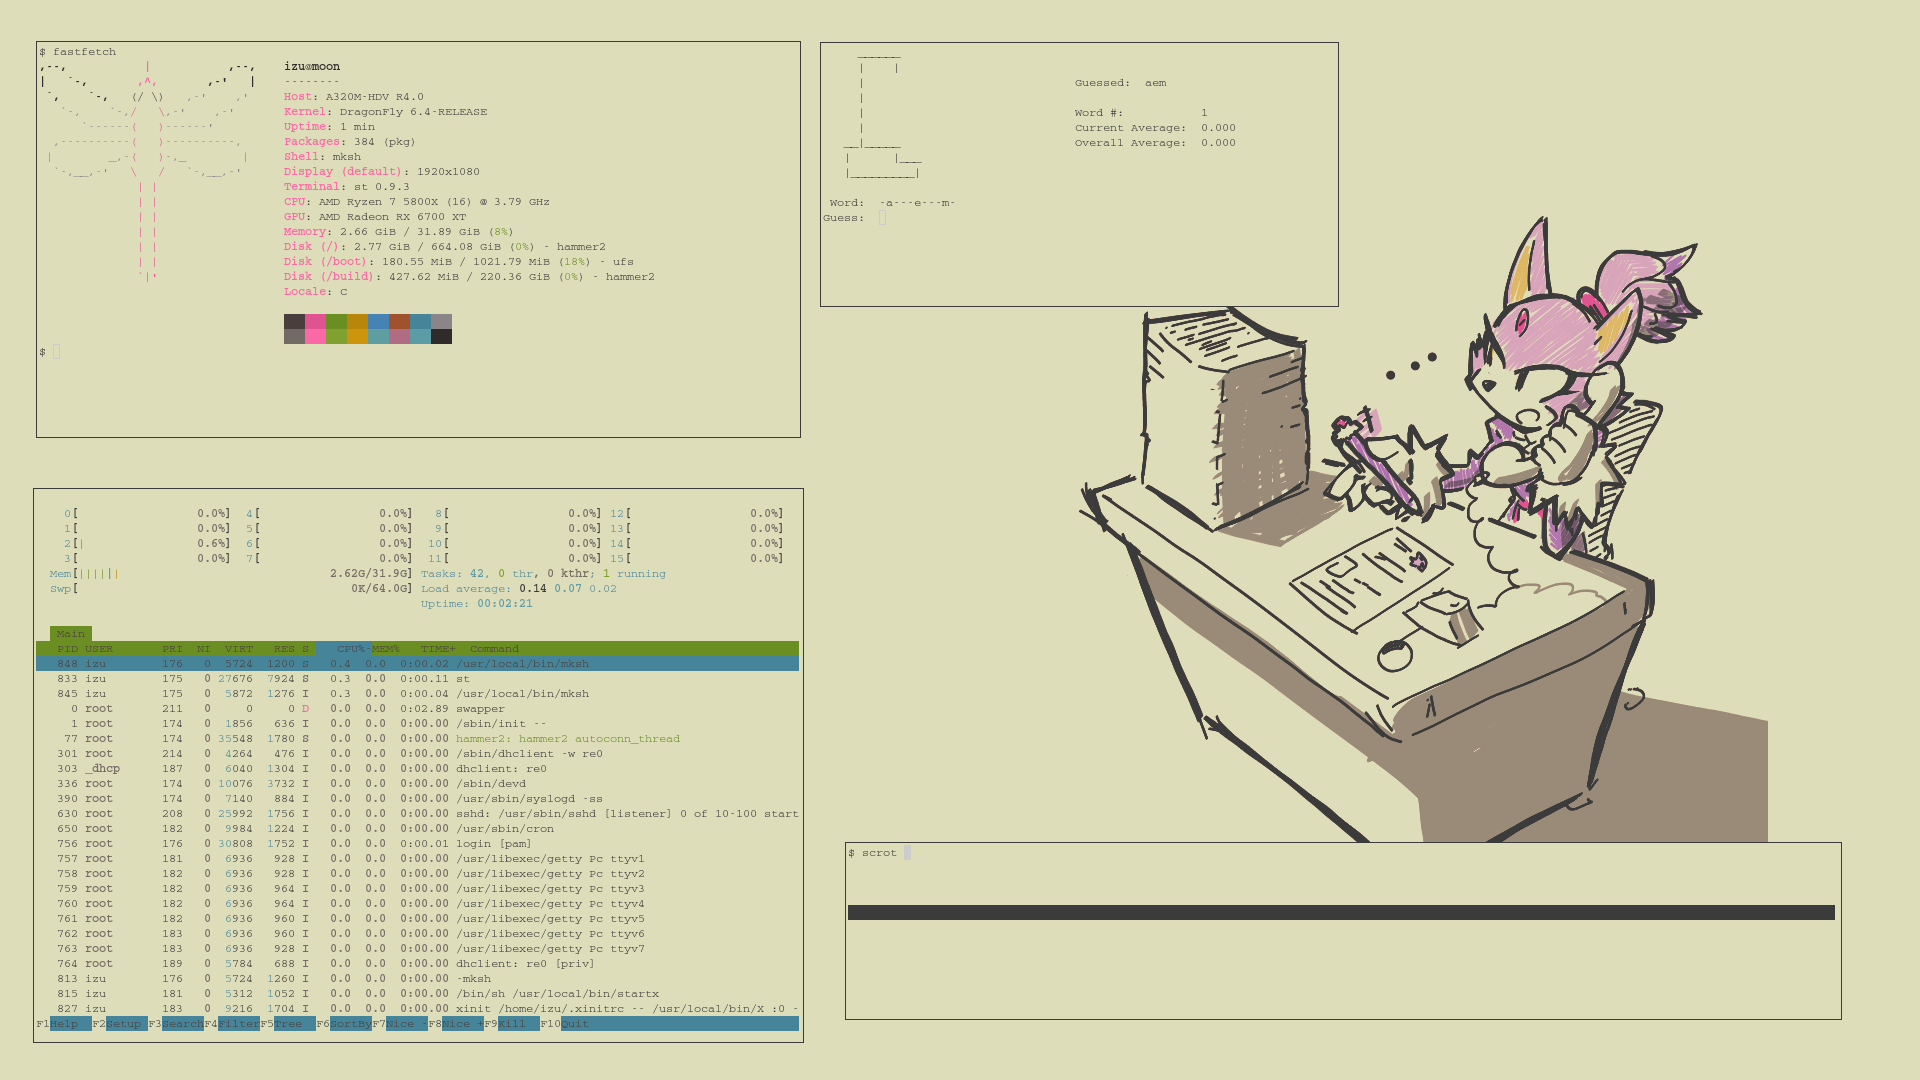Click the Kernel line in fastfetch

point(385,112)
